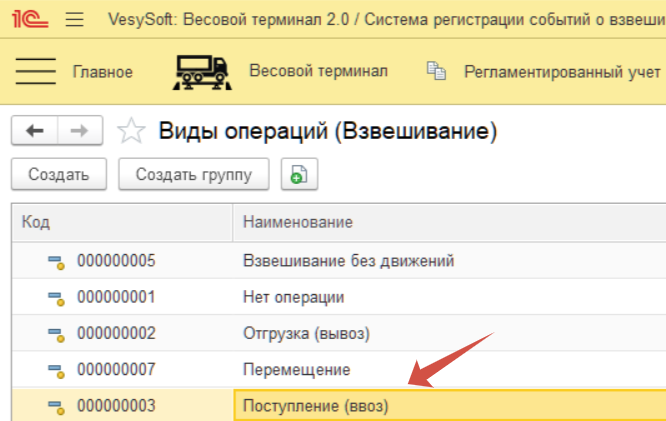Add the page to favorites with star
This screenshot has width=666, height=421.
[x=132, y=131]
